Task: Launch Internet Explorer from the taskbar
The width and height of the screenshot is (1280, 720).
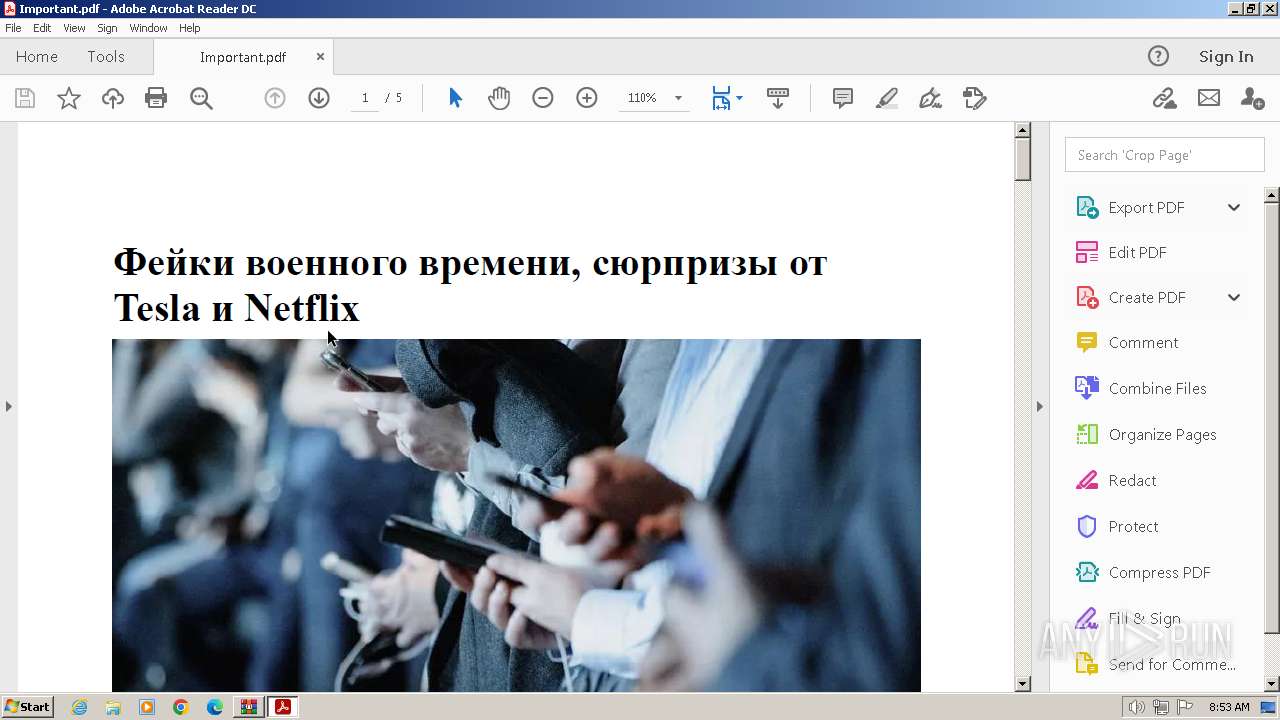Action: pyautogui.click(x=79, y=707)
